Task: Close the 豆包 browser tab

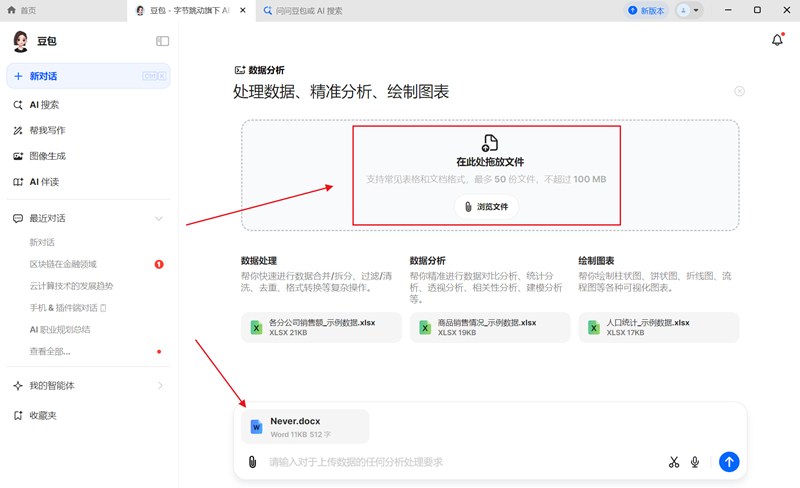Action: [243, 10]
